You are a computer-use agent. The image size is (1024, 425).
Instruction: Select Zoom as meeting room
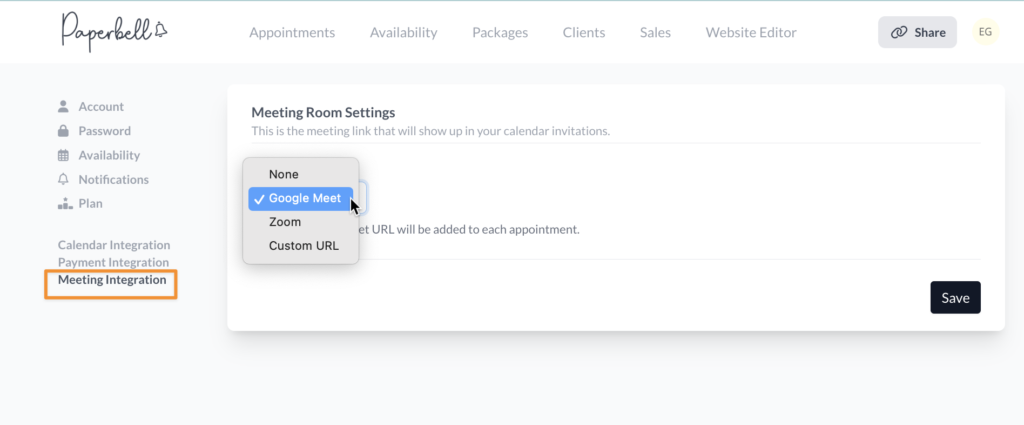click(285, 222)
